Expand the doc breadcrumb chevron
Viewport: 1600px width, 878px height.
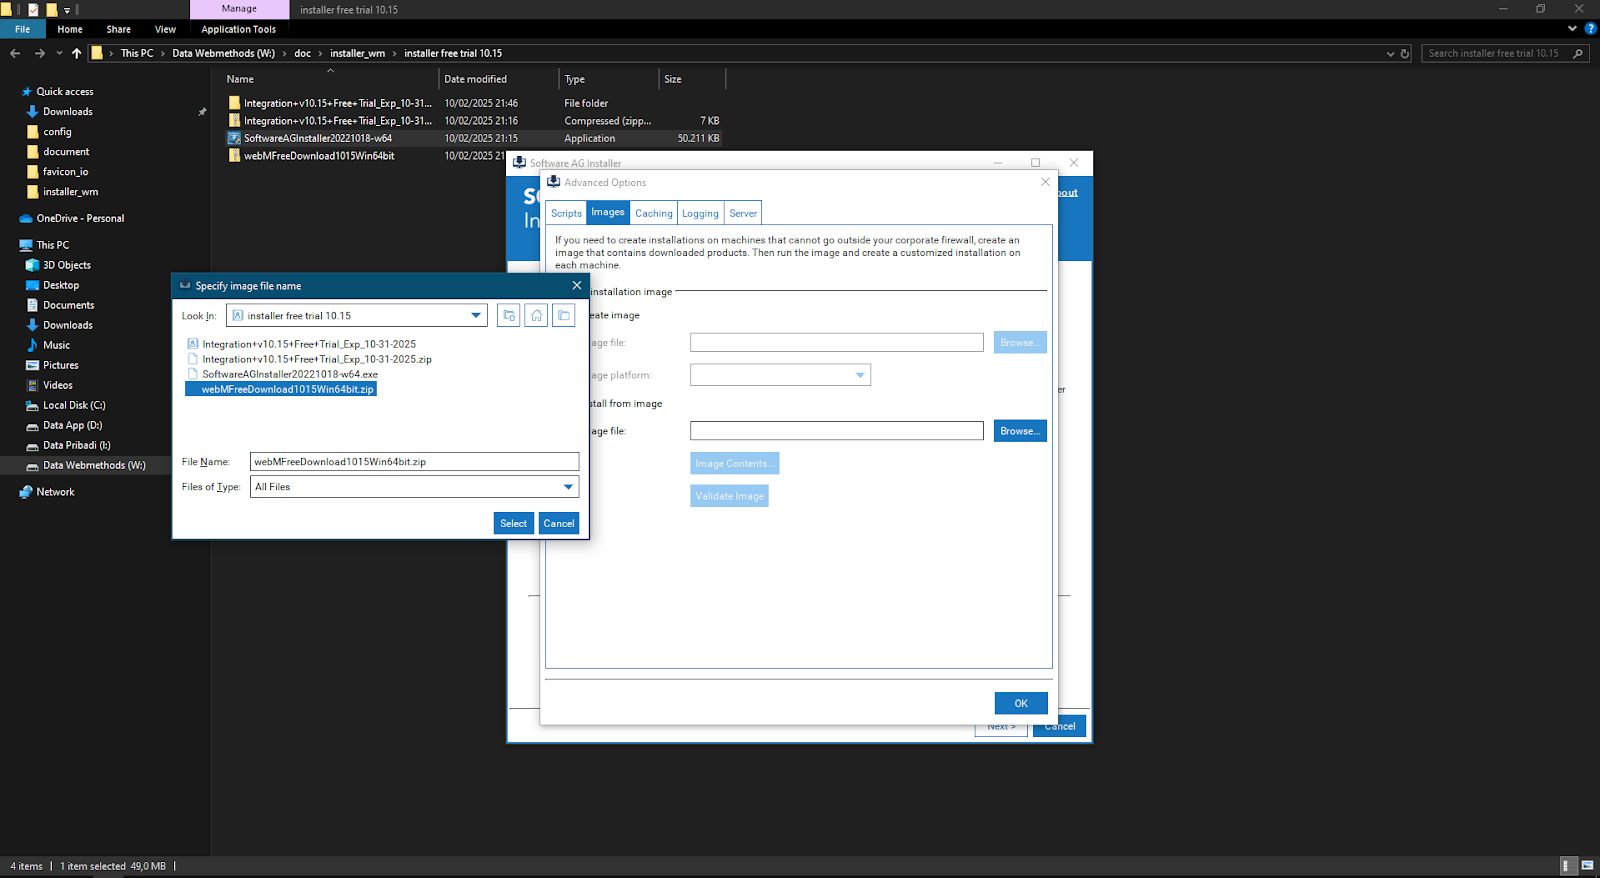click(320, 53)
